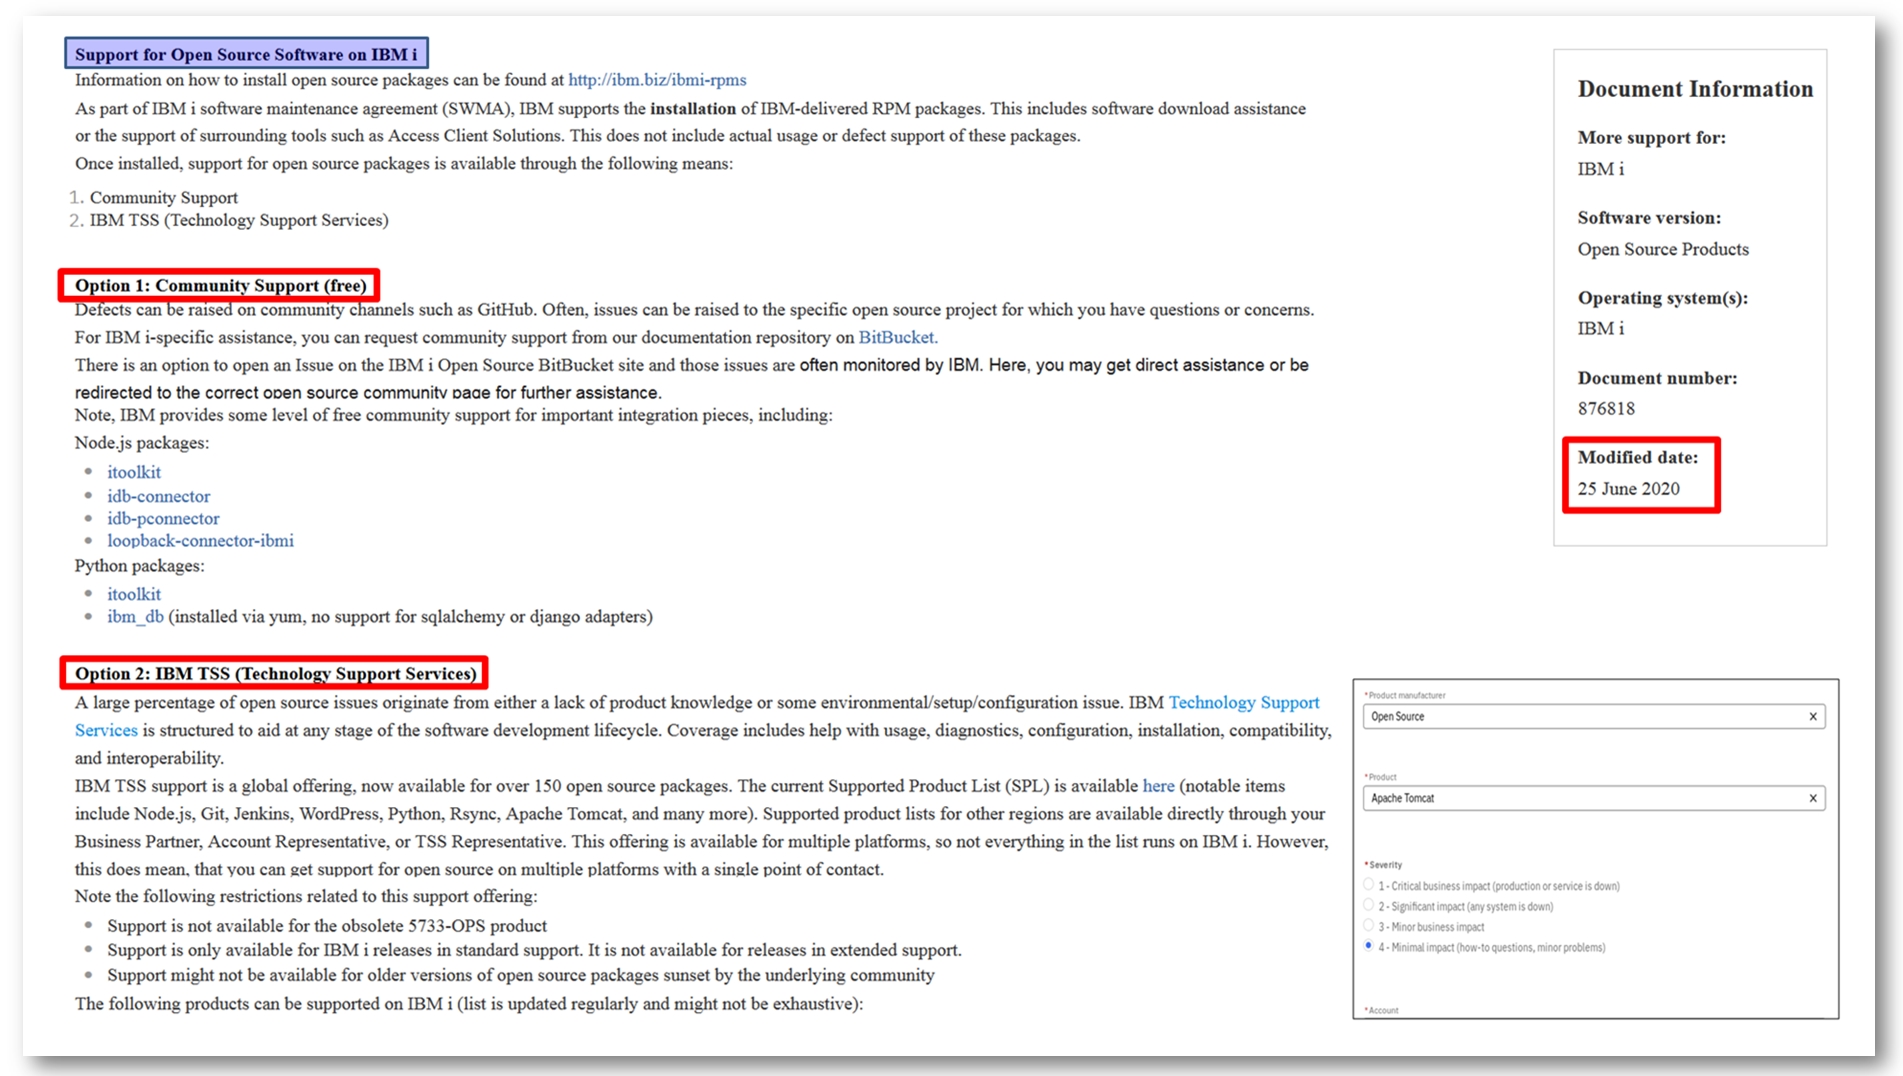Open the itoolkit link under Python packages
Viewport: 1903px width, 1076px height.
[x=134, y=594]
